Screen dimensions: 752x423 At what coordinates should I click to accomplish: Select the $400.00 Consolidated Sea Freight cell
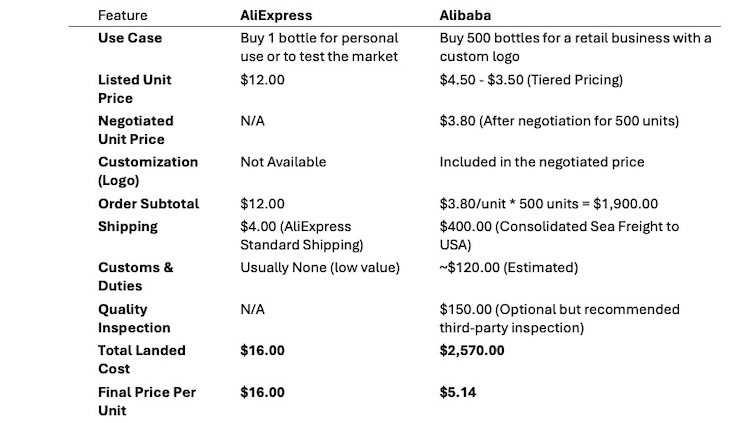(559, 235)
